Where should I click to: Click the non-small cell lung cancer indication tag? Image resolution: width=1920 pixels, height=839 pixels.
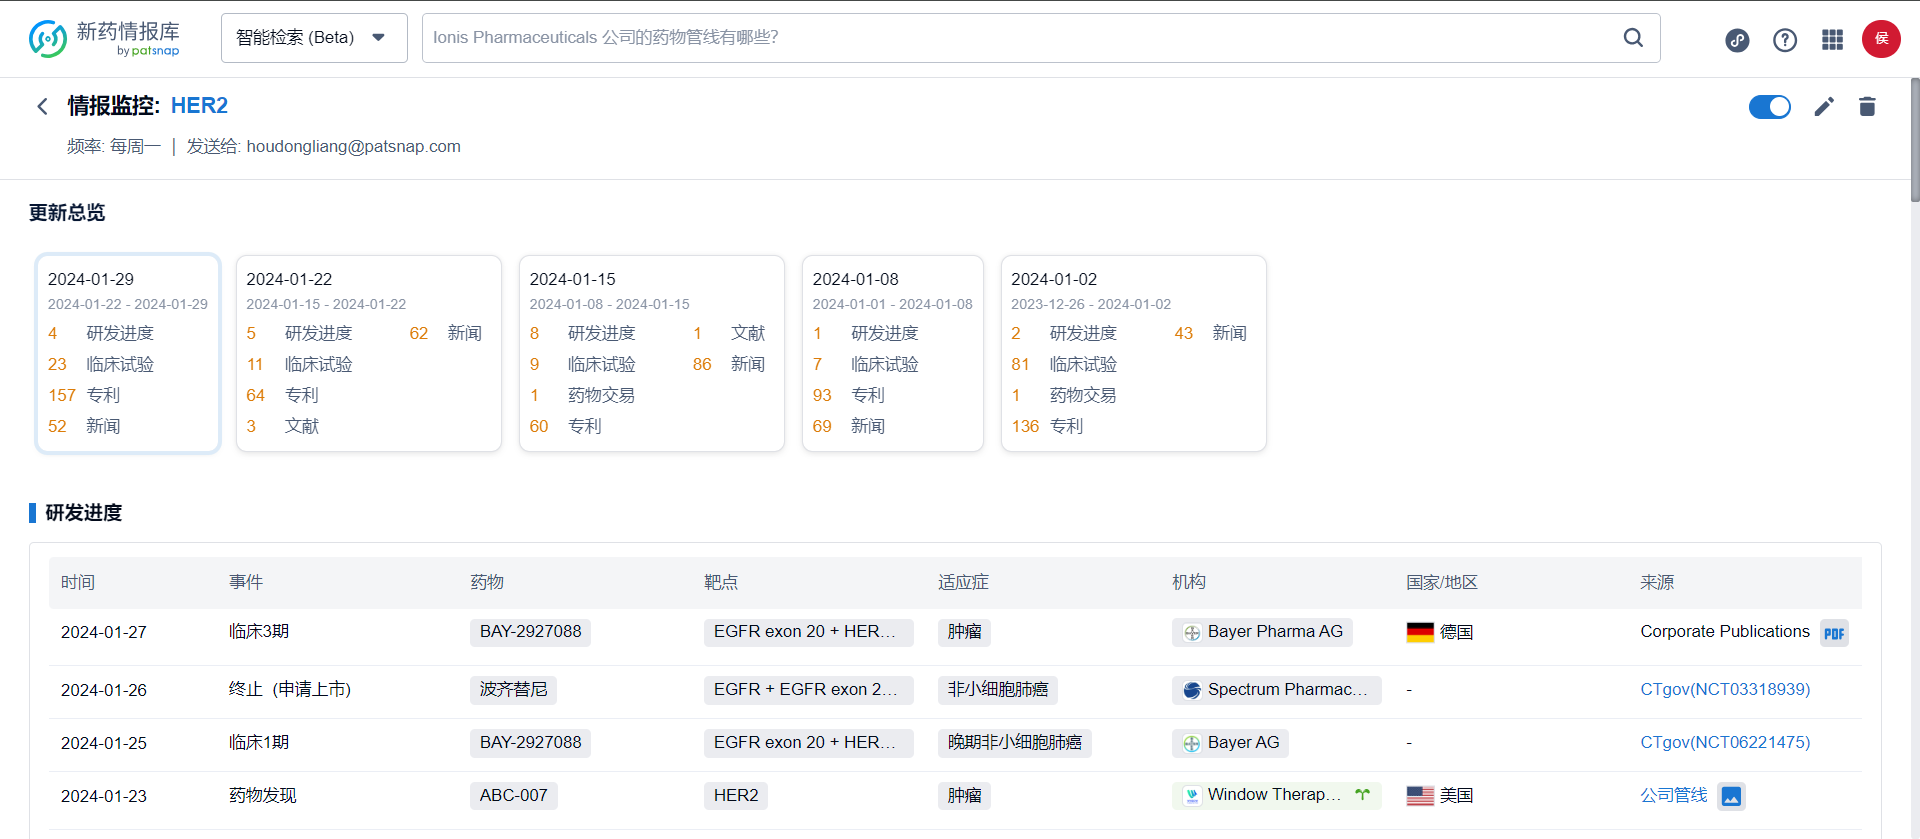coord(998,690)
